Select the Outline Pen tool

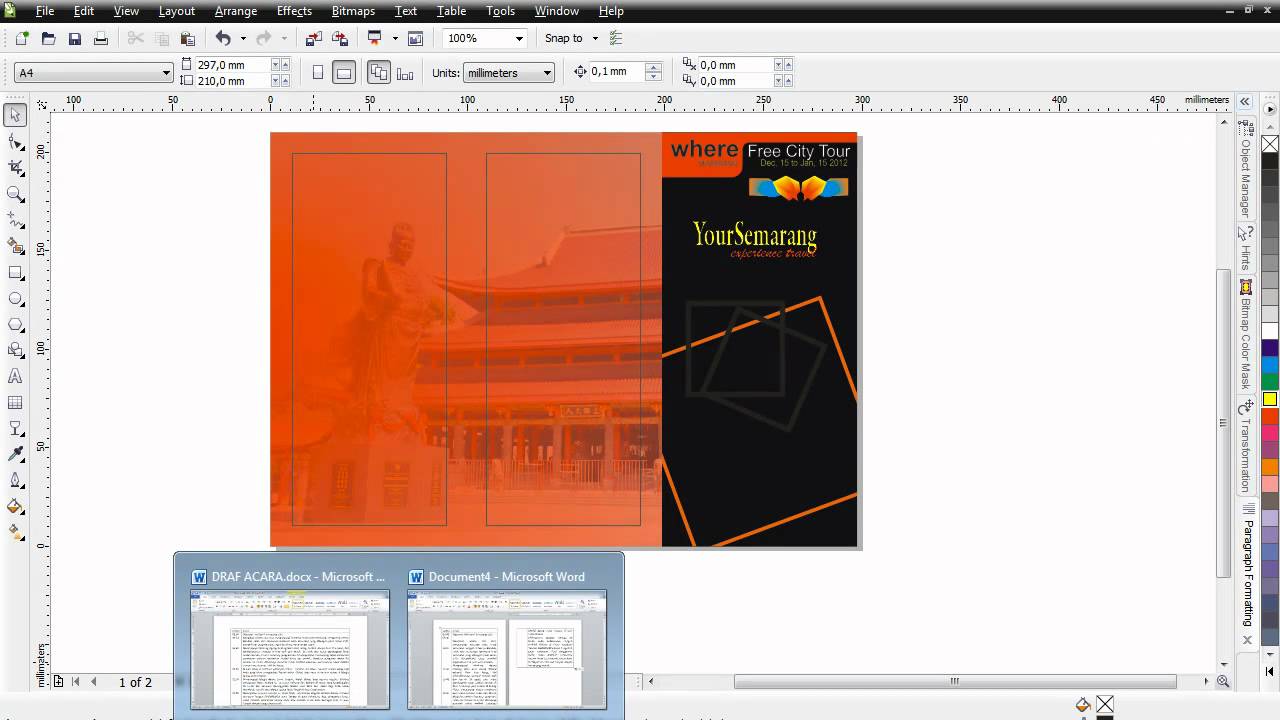(15, 480)
